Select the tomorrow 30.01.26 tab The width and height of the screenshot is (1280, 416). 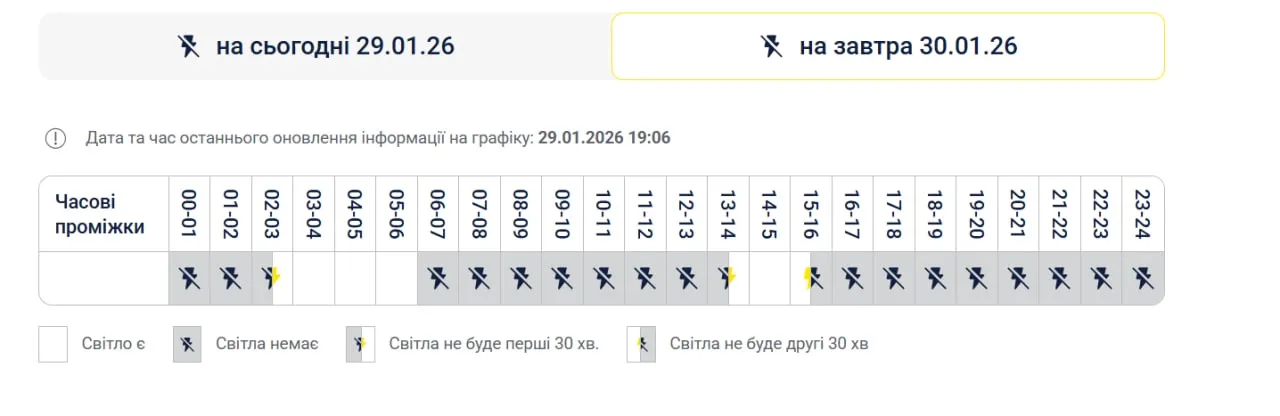(888, 46)
